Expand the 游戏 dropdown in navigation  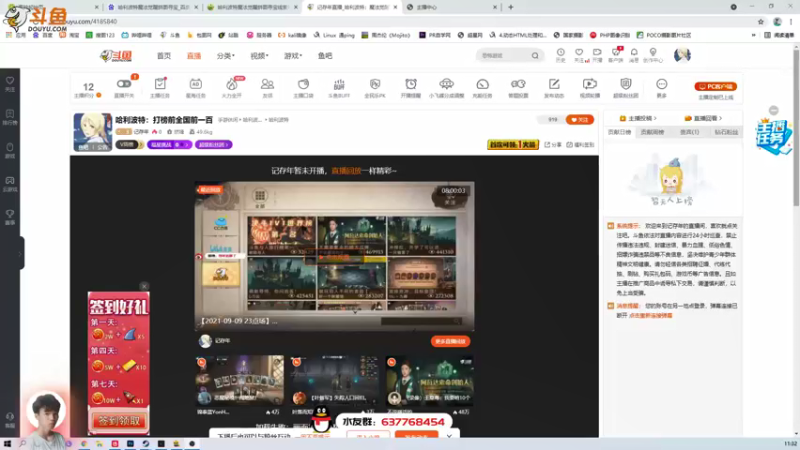pos(293,56)
